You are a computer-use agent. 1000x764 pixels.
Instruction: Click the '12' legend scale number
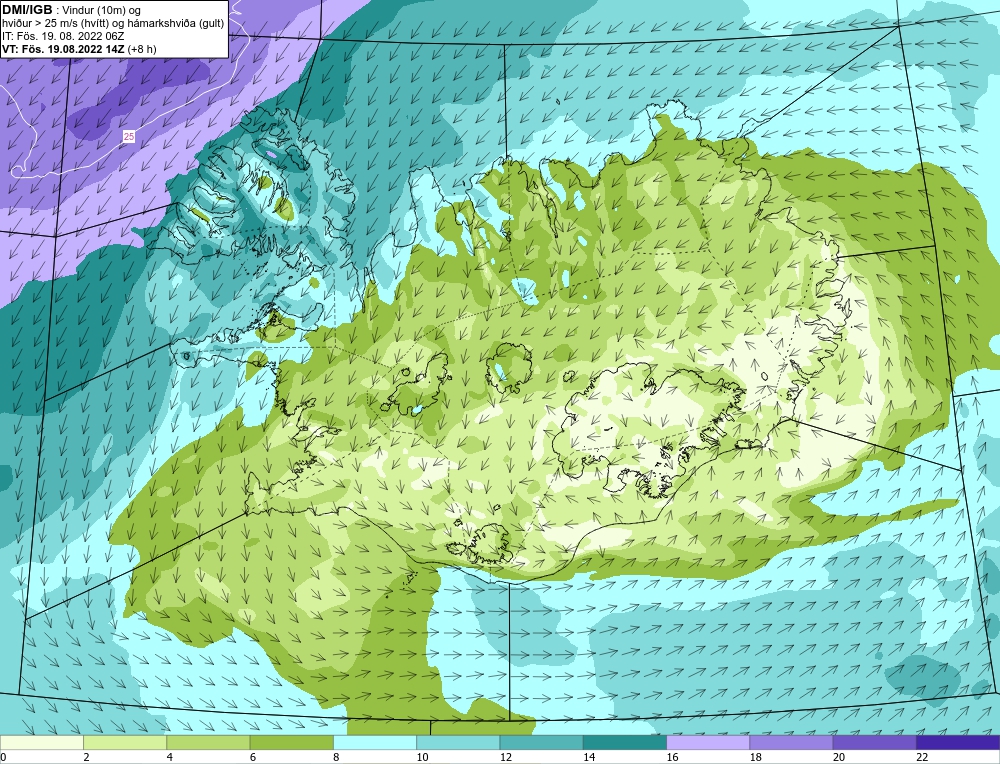tap(506, 757)
